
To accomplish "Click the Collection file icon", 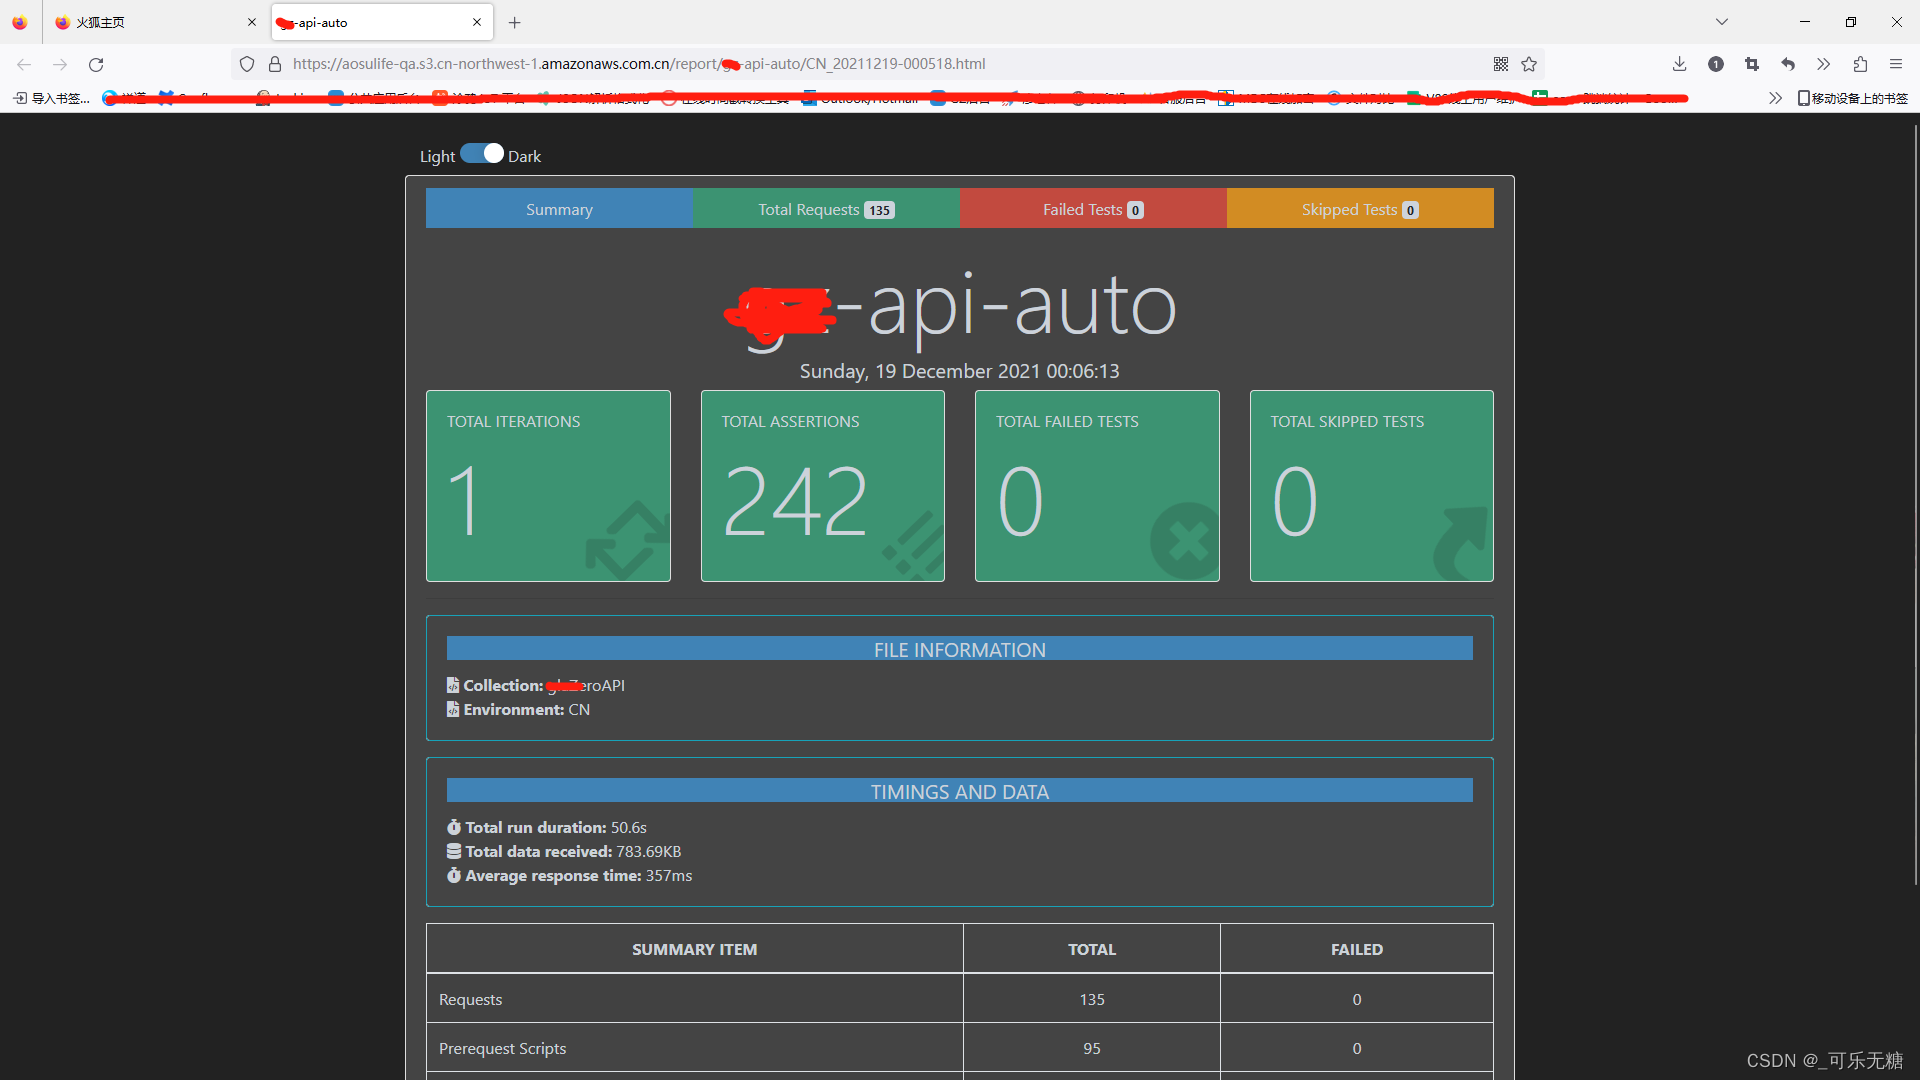I will point(453,685).
